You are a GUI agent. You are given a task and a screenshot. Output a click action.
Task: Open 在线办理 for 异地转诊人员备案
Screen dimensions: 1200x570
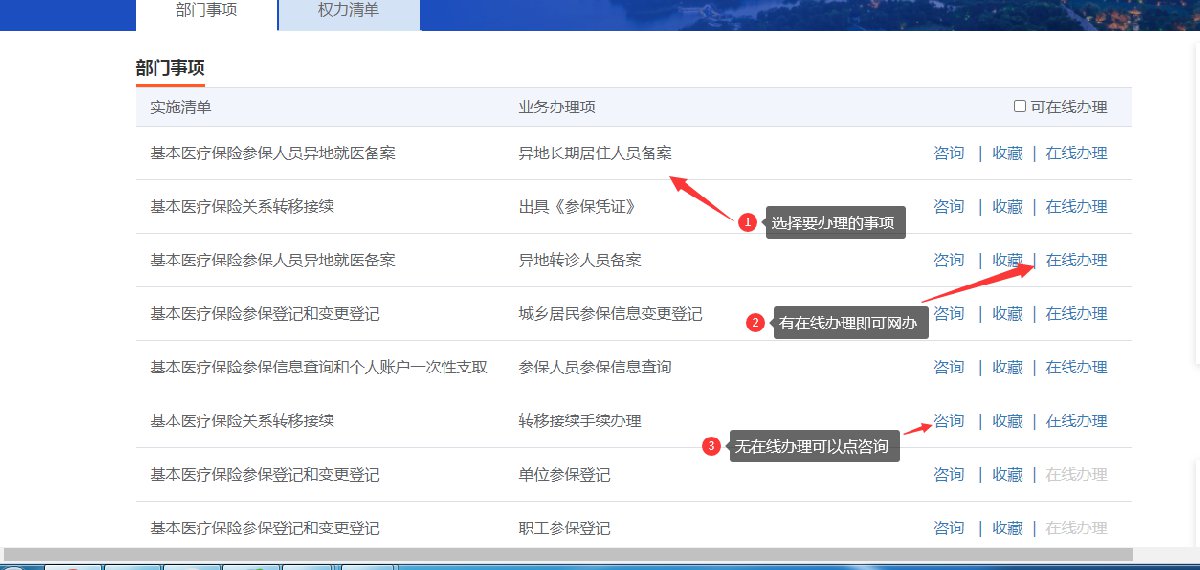1076,260
